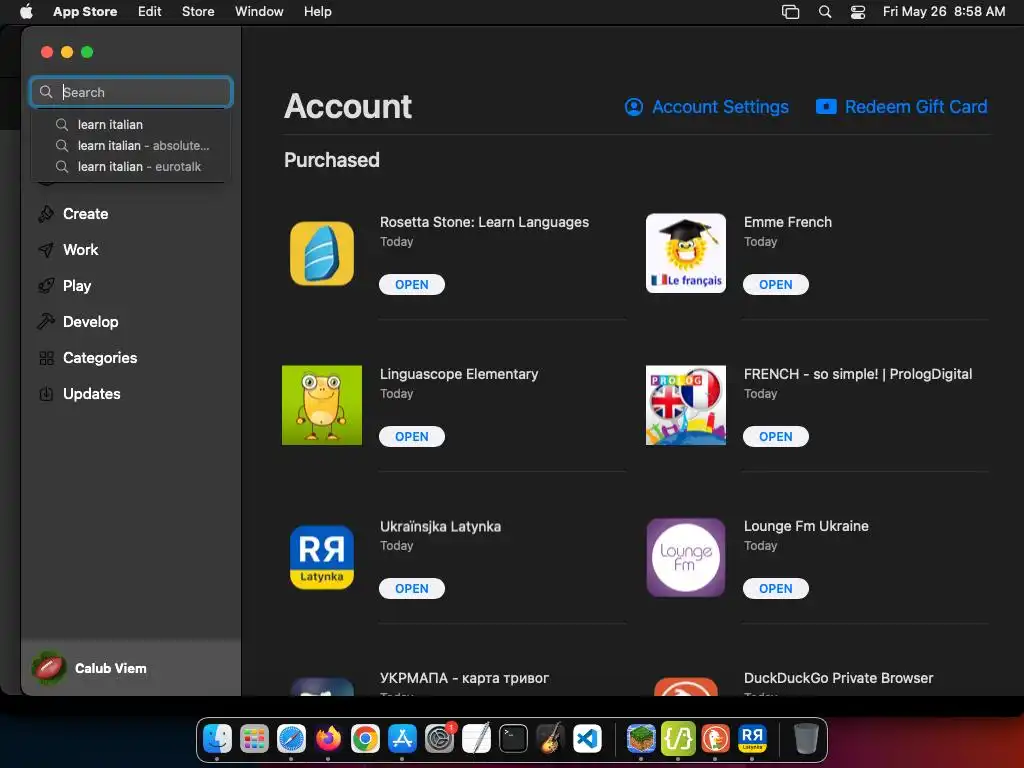Click the Play rocket icon
This screenshot has height=768, width=1024.
[x=46, y=285]
